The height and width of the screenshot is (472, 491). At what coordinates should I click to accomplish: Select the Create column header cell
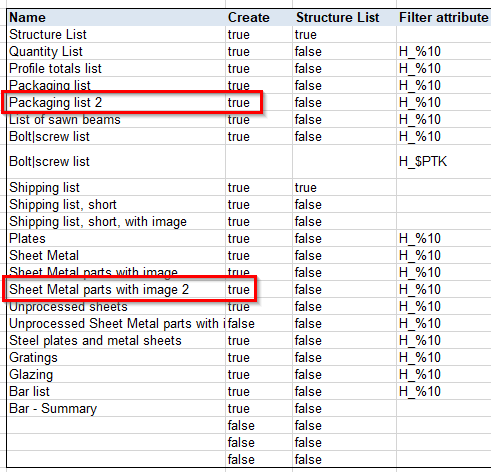point(259,17)
